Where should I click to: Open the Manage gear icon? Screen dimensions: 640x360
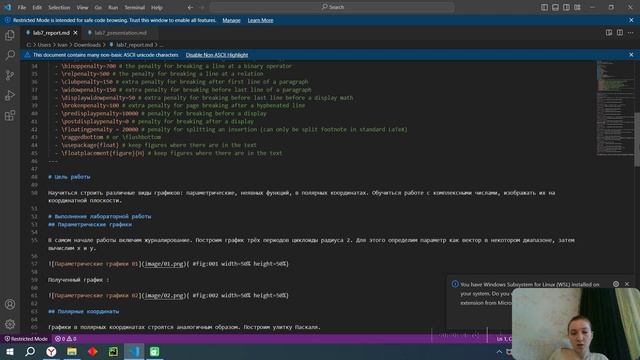10,324
